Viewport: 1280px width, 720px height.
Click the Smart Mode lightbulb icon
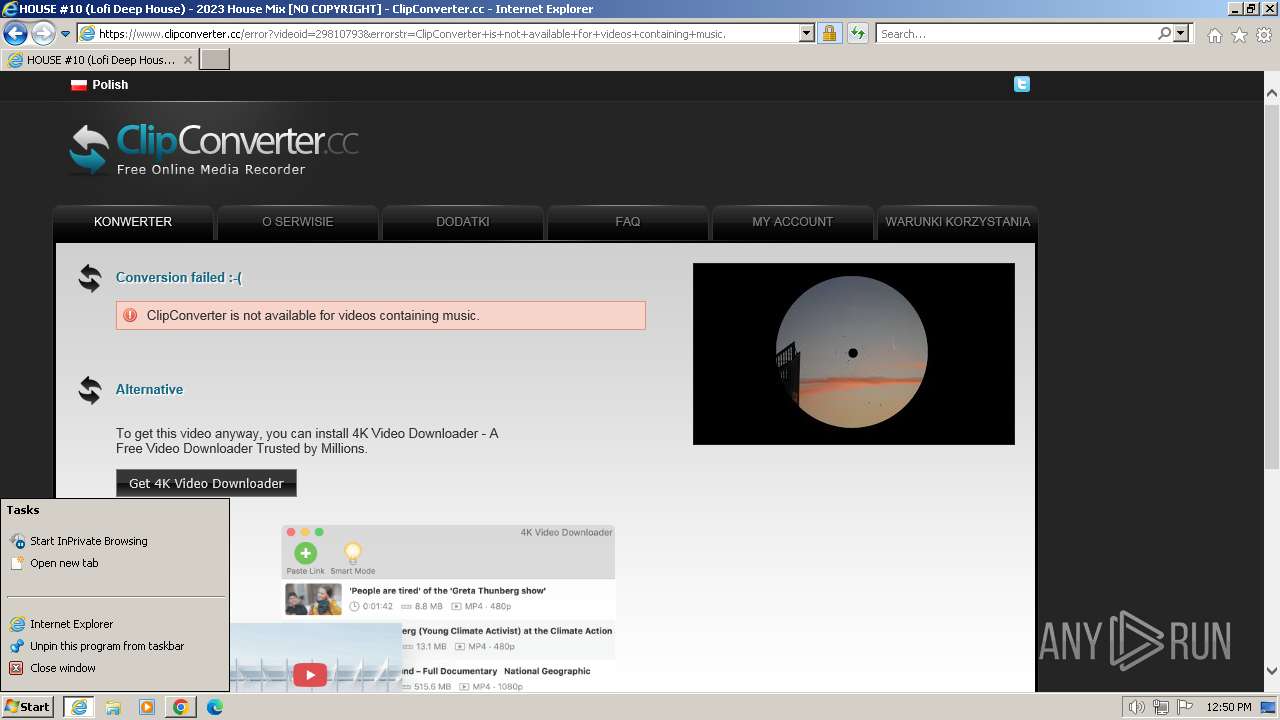(352, 553)
